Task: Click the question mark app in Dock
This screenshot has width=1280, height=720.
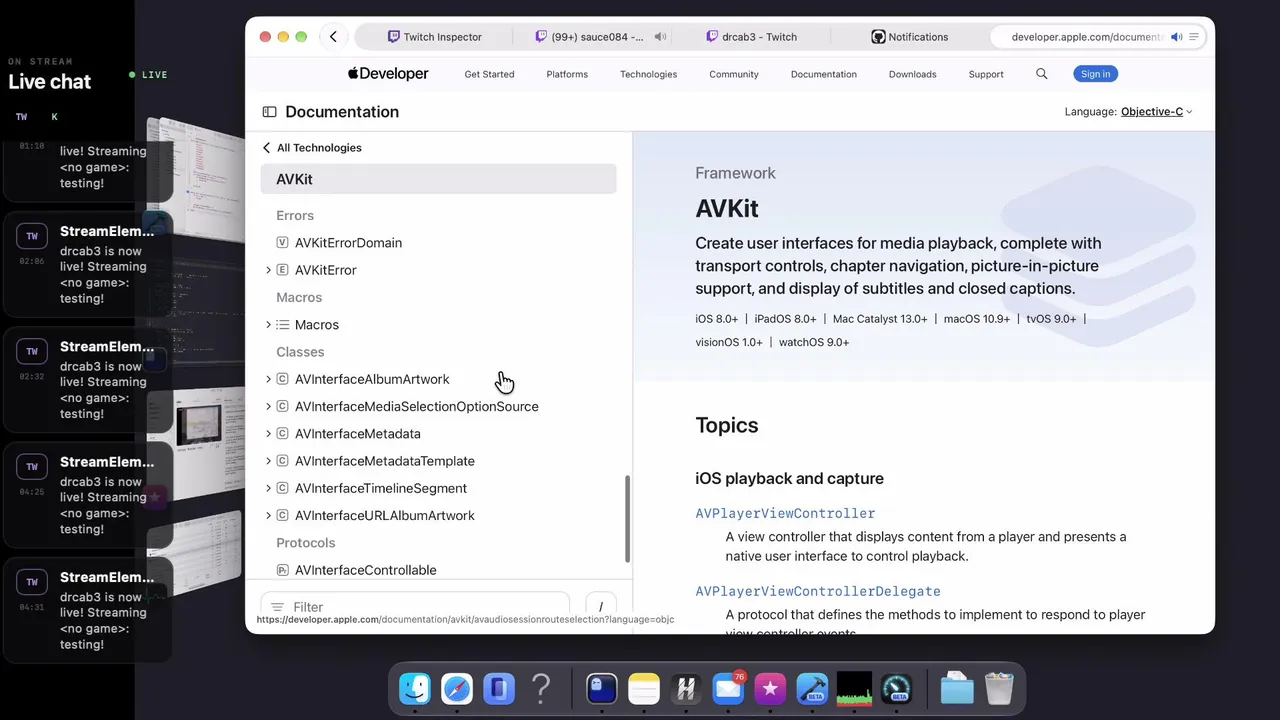Action: click(x=541, y=688)
